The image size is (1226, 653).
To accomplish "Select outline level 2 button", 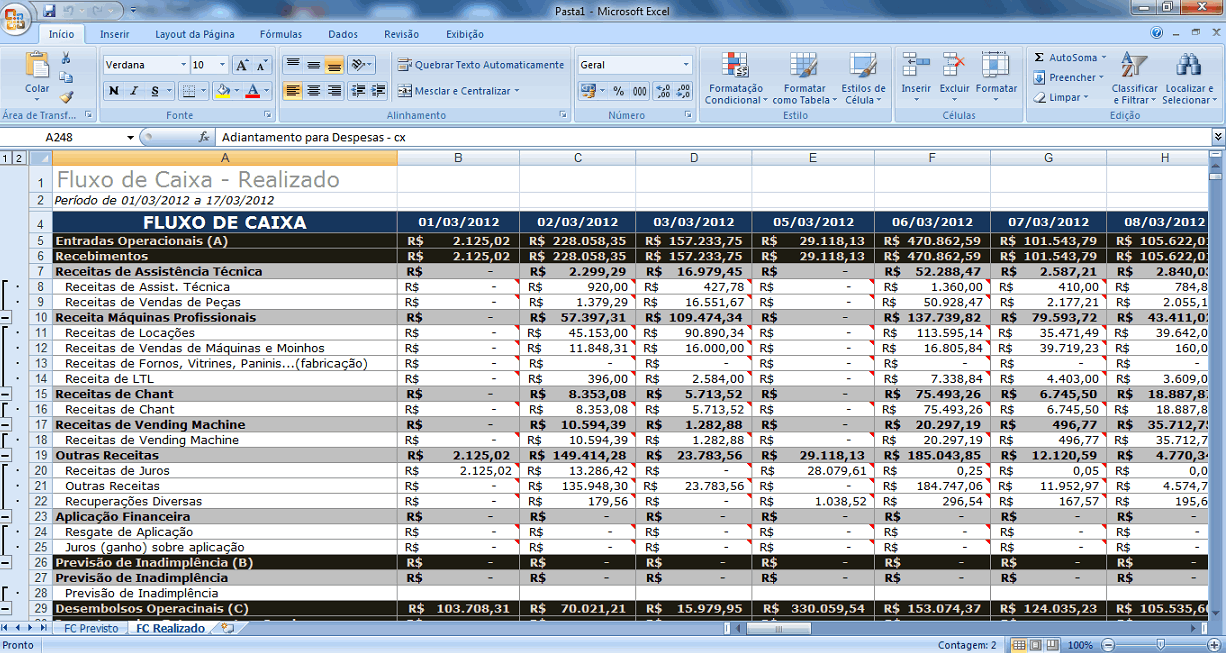I will pyautogui.click(x=19, y=158).
